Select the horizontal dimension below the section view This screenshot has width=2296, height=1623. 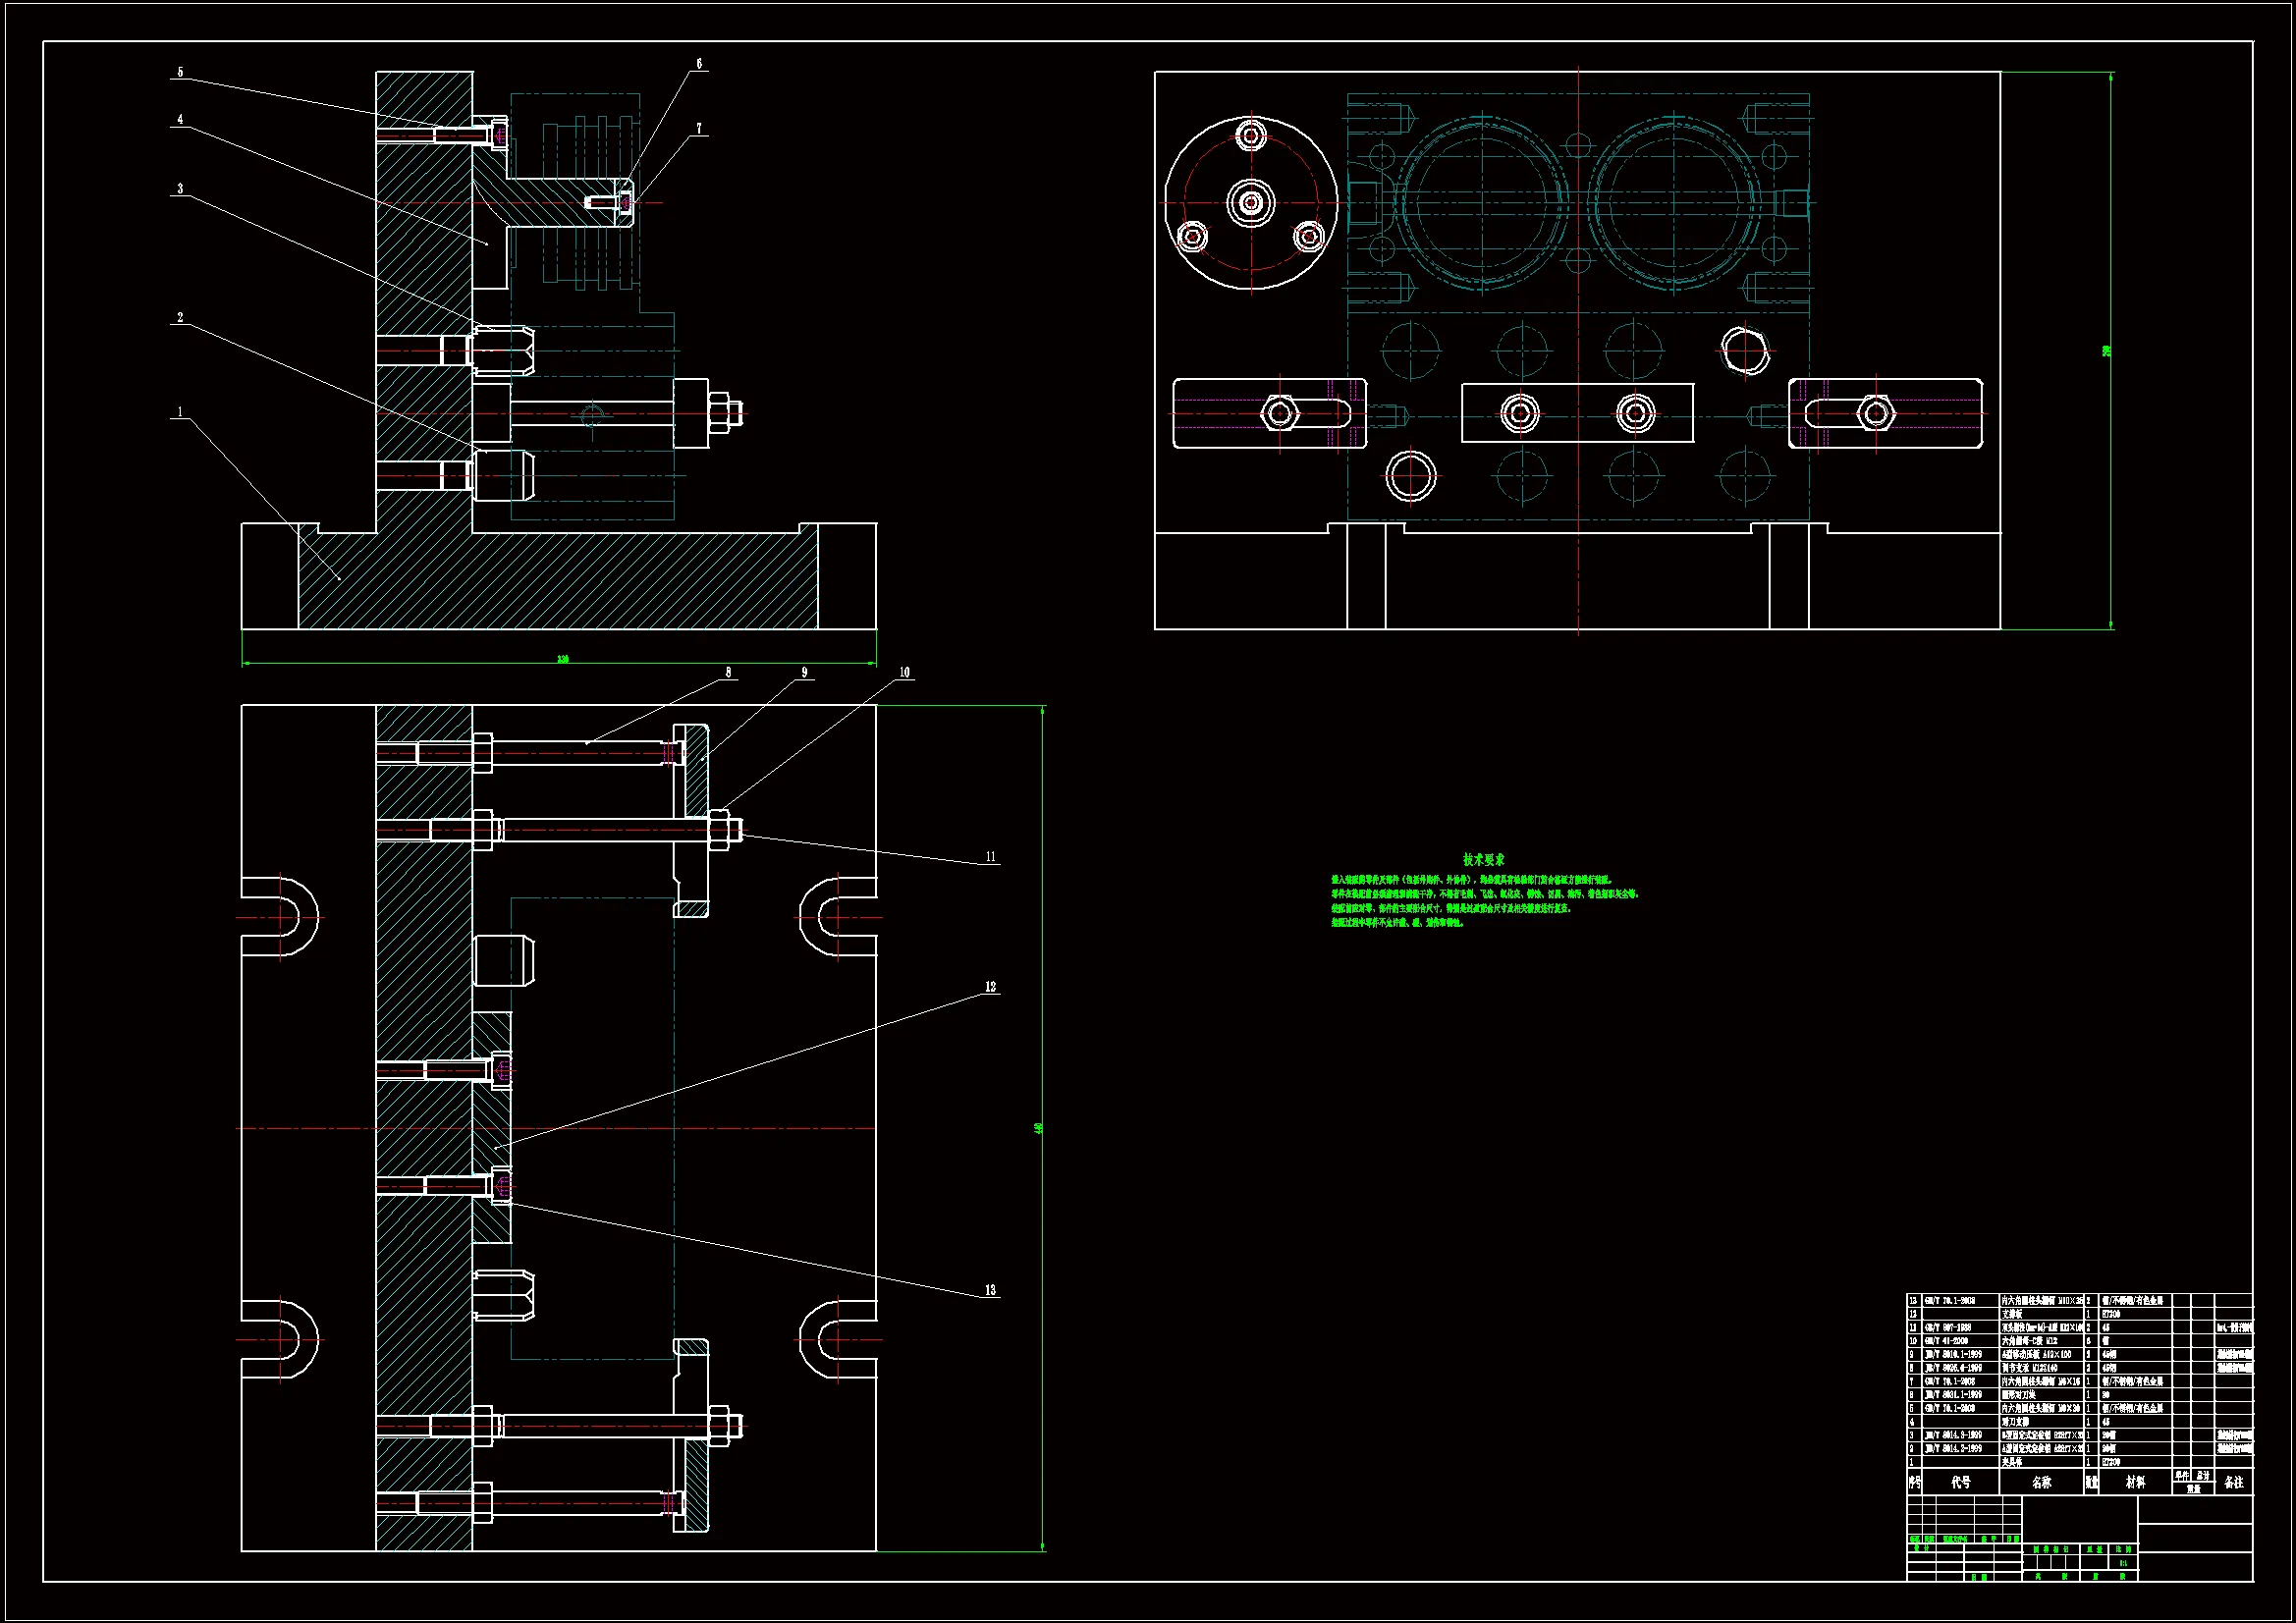coord(563,660)
